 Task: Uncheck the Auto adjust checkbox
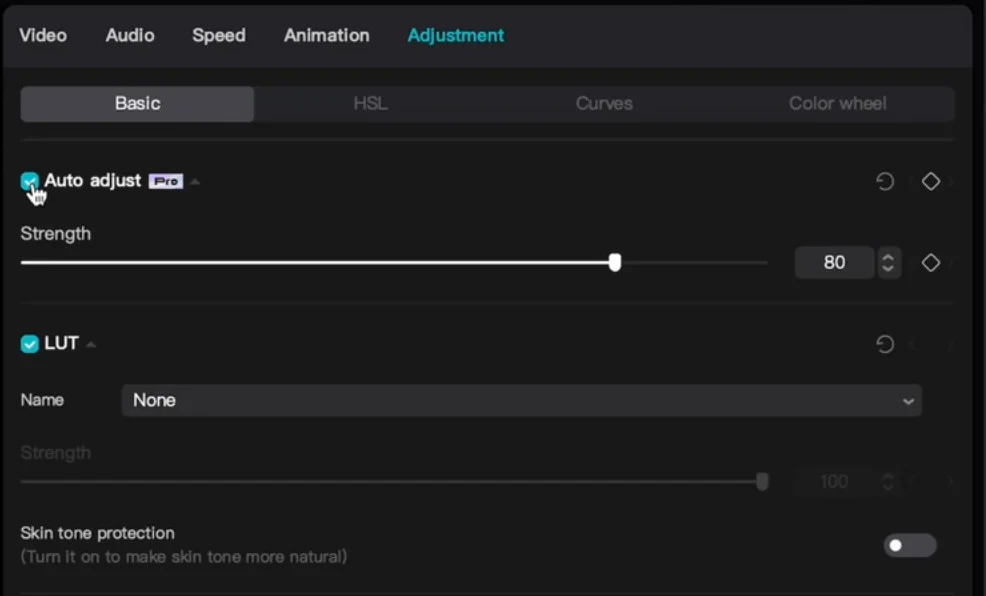[30, 181]
